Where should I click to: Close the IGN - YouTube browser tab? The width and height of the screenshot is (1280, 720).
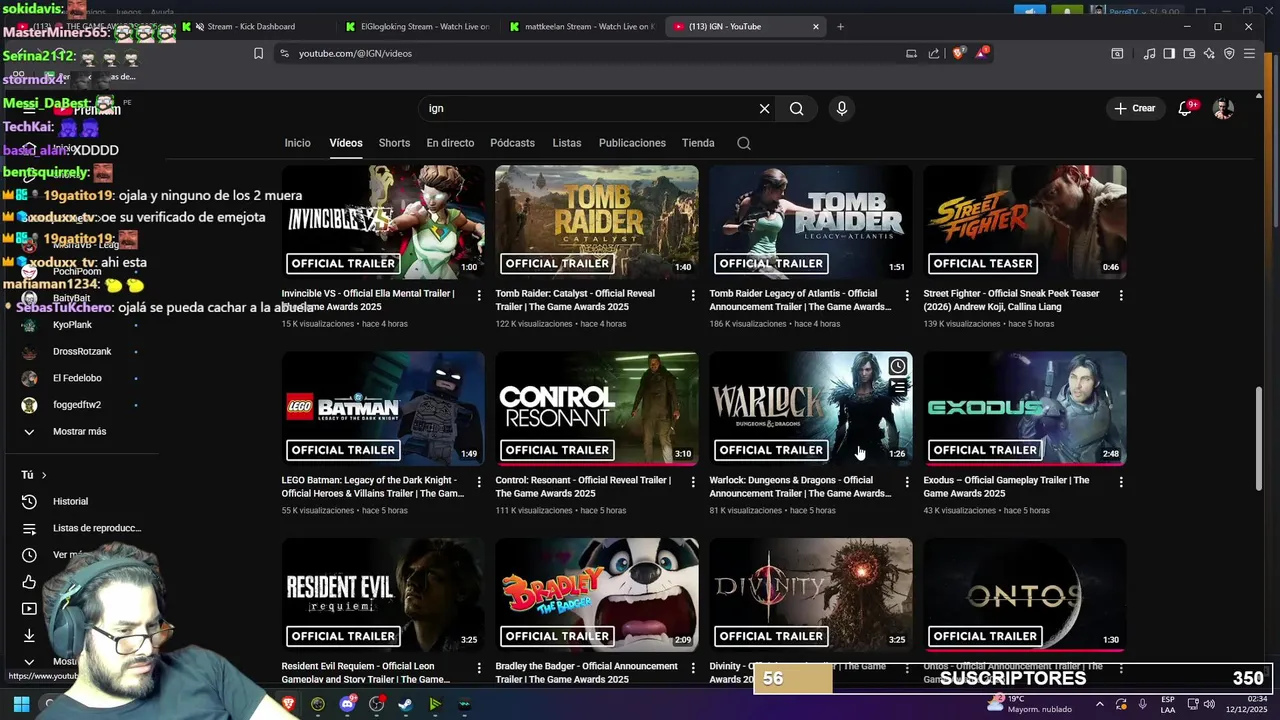[x=816, y=27]
